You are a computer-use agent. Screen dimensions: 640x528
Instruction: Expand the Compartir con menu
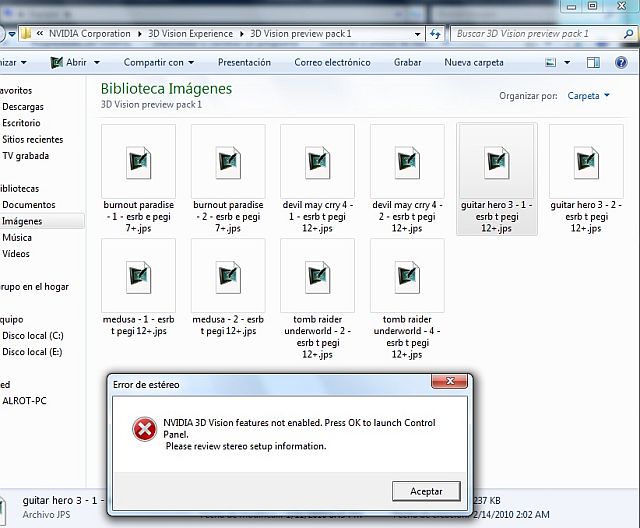(x=158, y=62)
